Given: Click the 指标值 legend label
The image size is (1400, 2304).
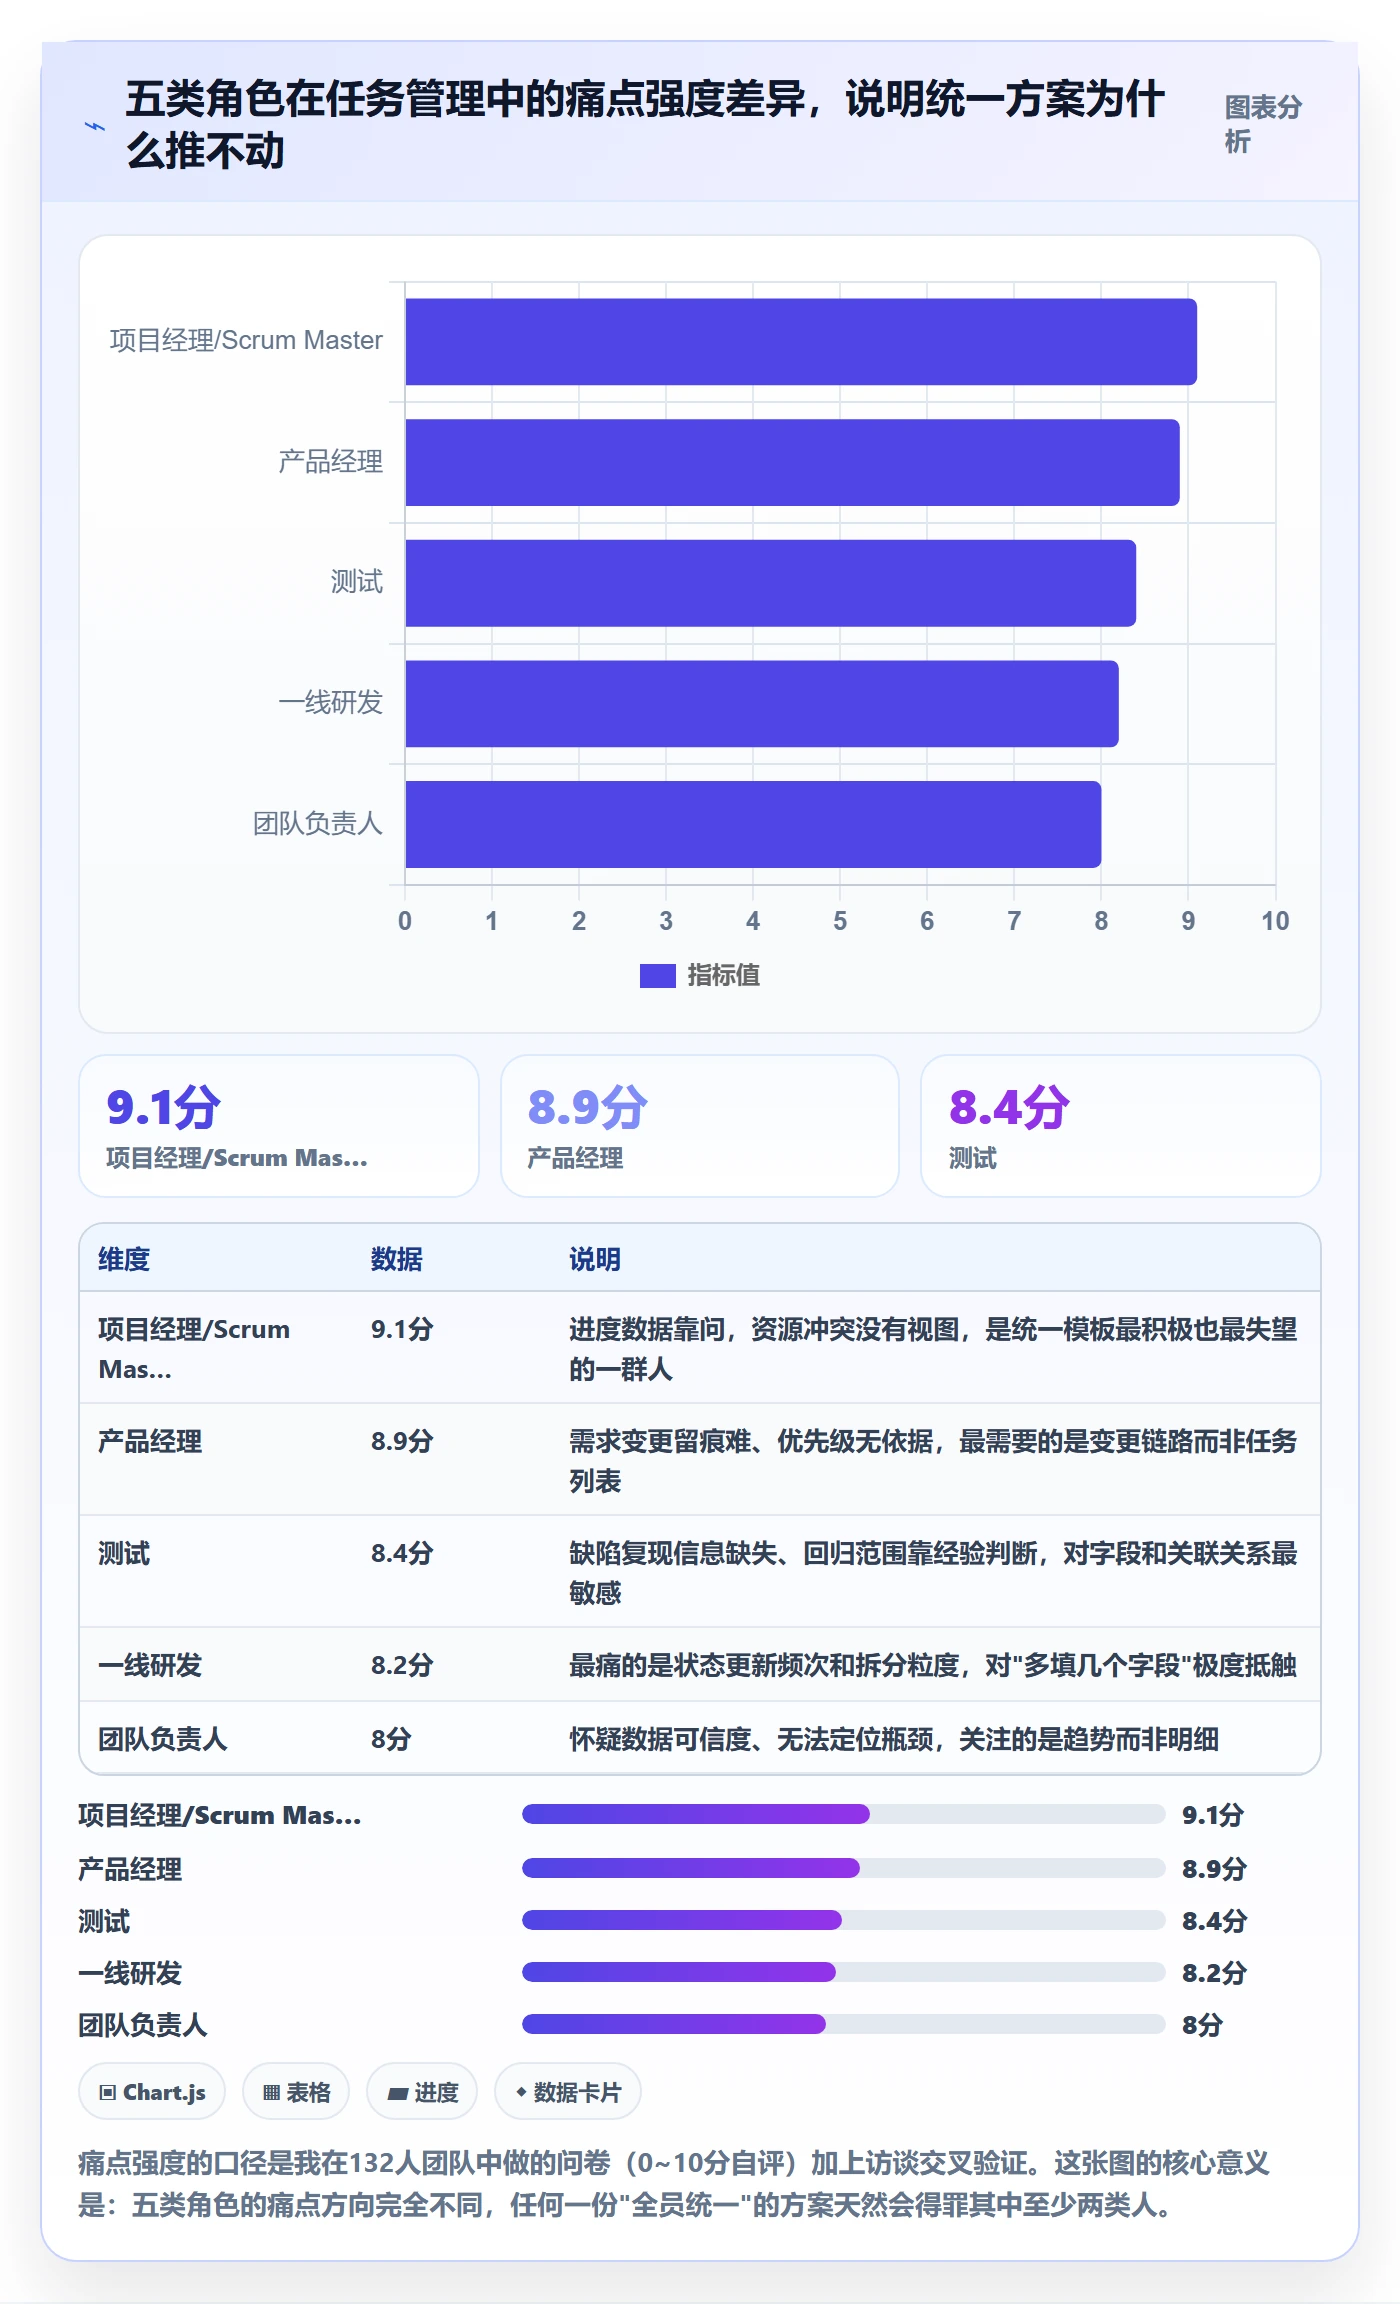Looking at the screenshot, I should [x=724, y=975].
